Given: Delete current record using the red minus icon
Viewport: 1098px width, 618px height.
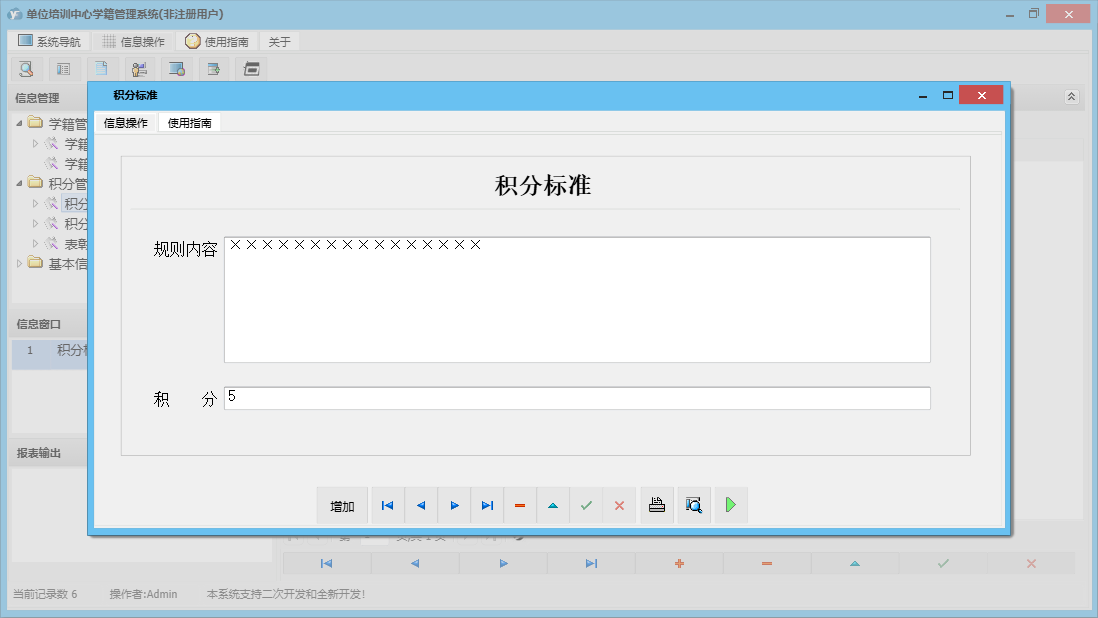Looking at the screenshot, I should click(519, 505).
